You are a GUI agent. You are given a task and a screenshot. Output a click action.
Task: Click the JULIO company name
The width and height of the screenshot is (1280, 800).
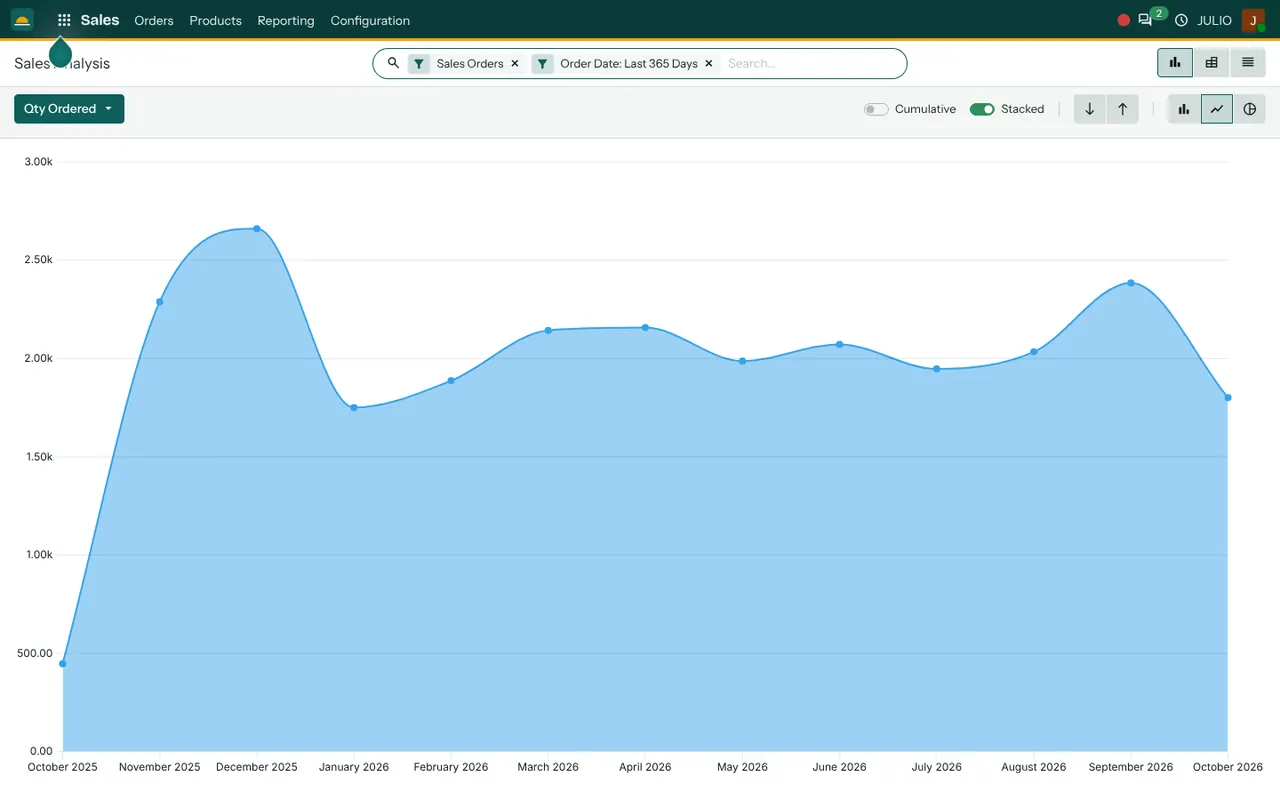point(1215,20)
